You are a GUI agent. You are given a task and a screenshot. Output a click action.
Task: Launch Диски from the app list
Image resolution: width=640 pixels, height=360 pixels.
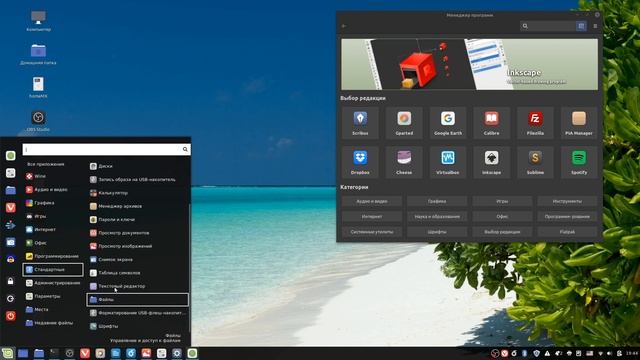pyautogui.click(x=138, y=166)
